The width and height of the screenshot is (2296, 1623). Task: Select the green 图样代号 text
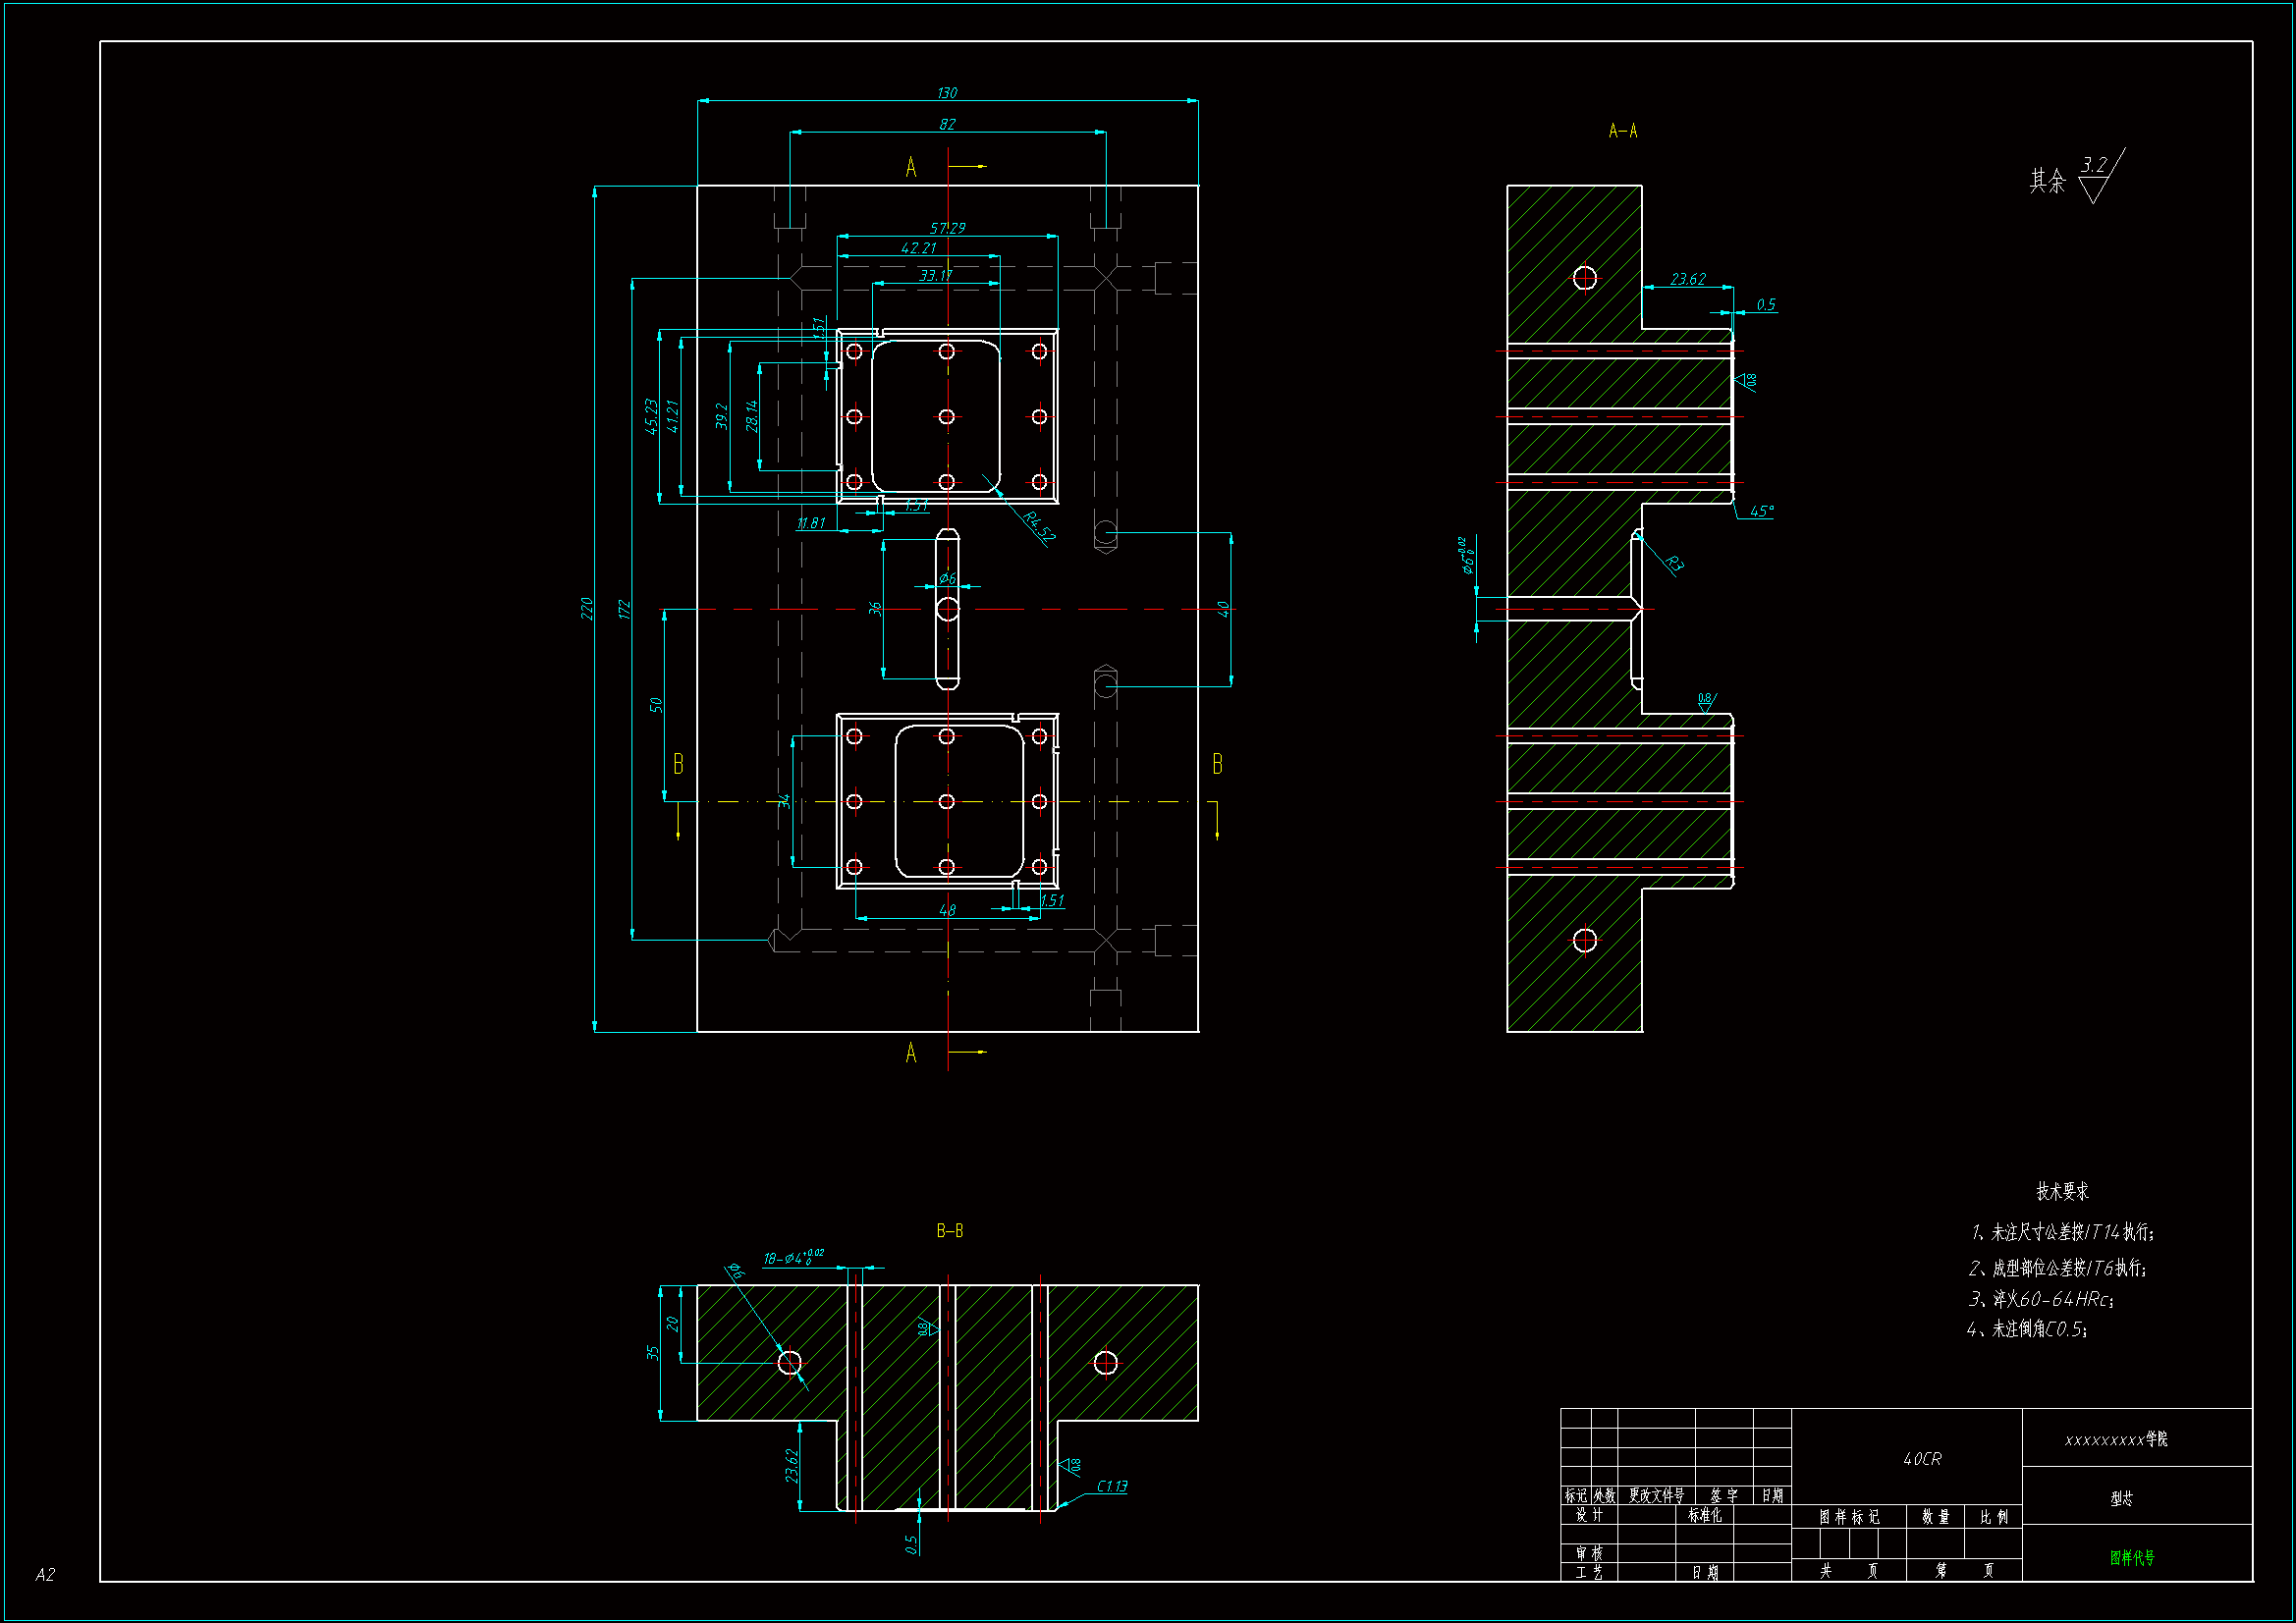2132,1558
